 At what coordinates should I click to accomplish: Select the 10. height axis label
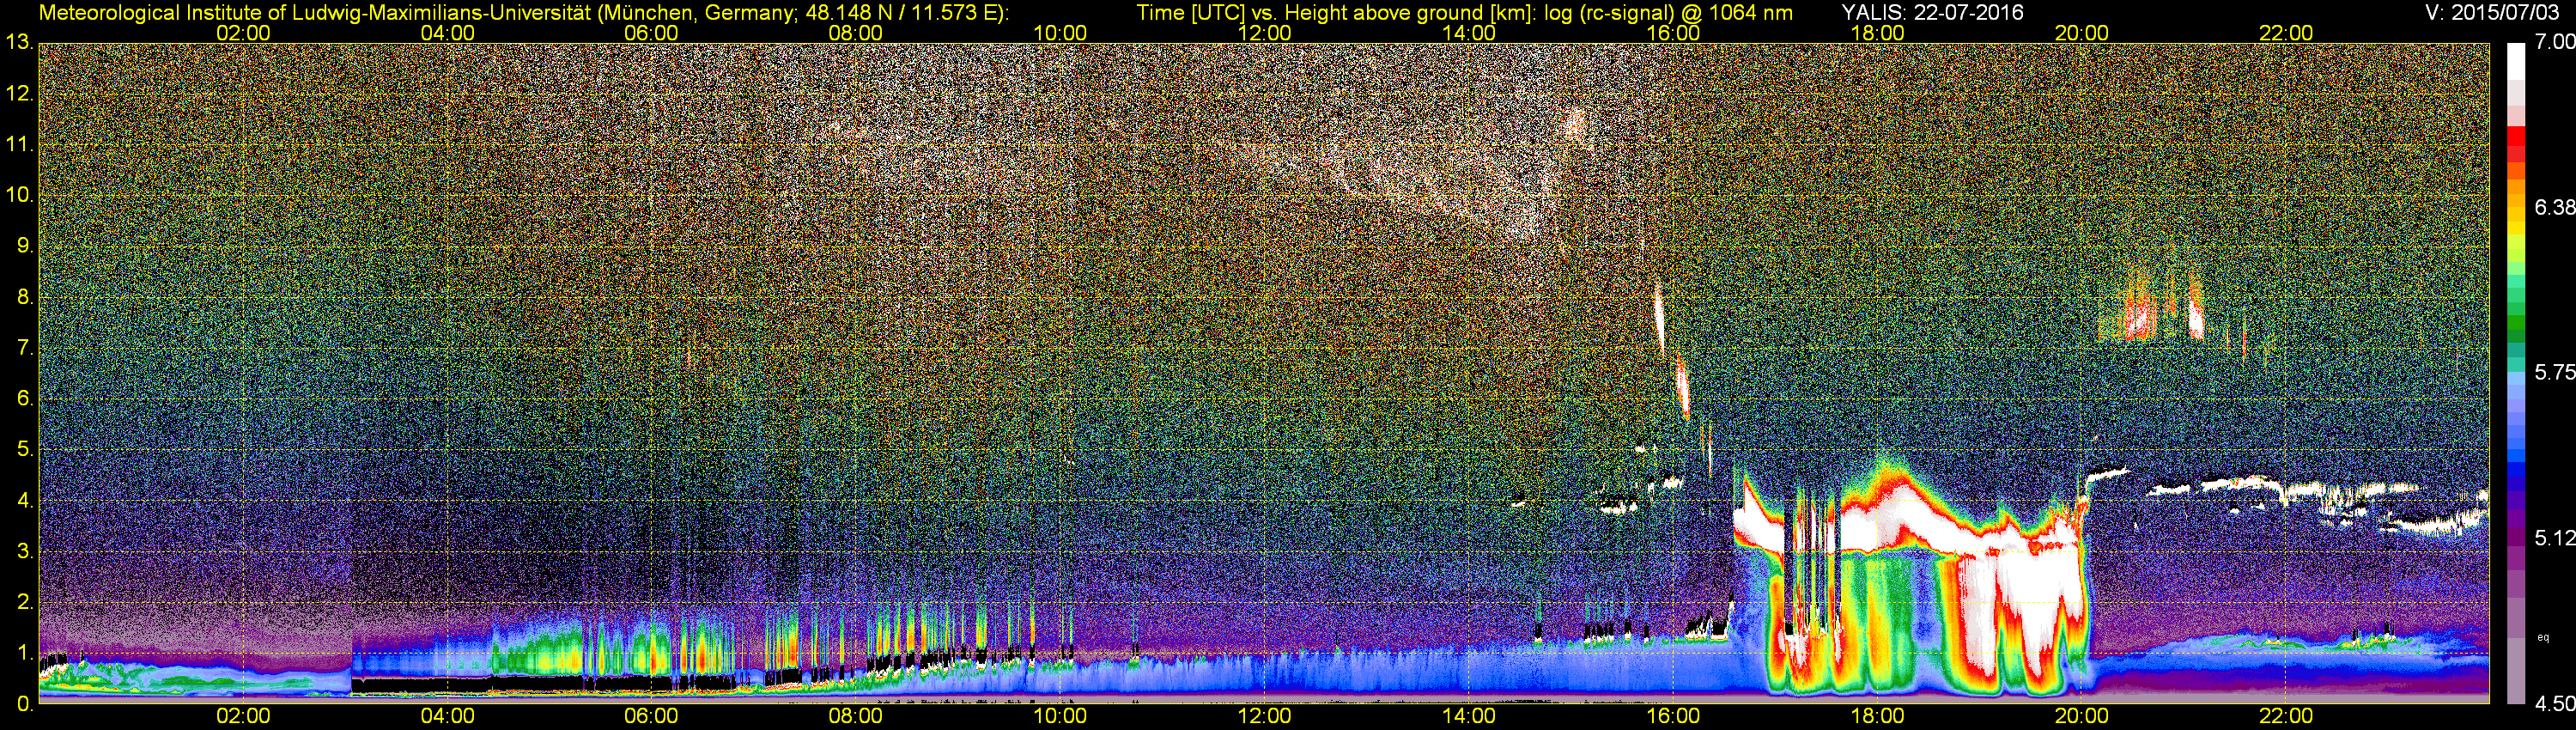coord(19,196)
